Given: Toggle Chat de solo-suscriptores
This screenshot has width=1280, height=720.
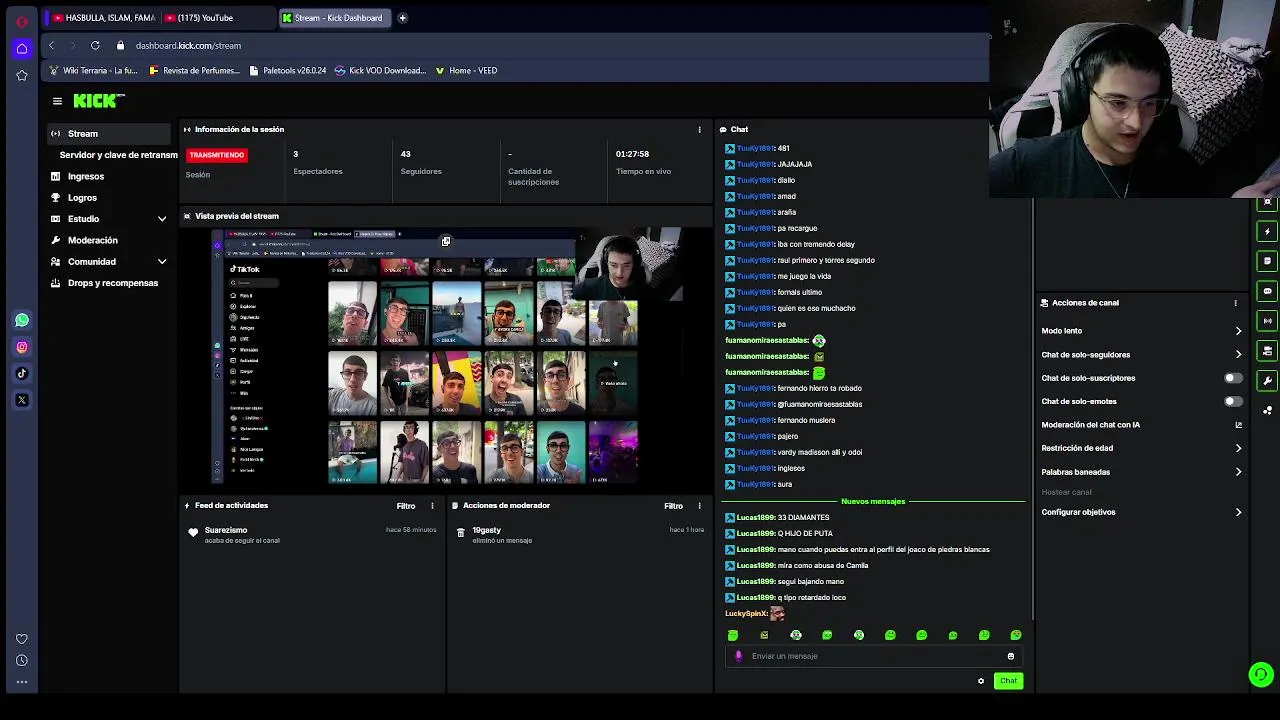Looking at the screenshot, I should pos(1233,378).
